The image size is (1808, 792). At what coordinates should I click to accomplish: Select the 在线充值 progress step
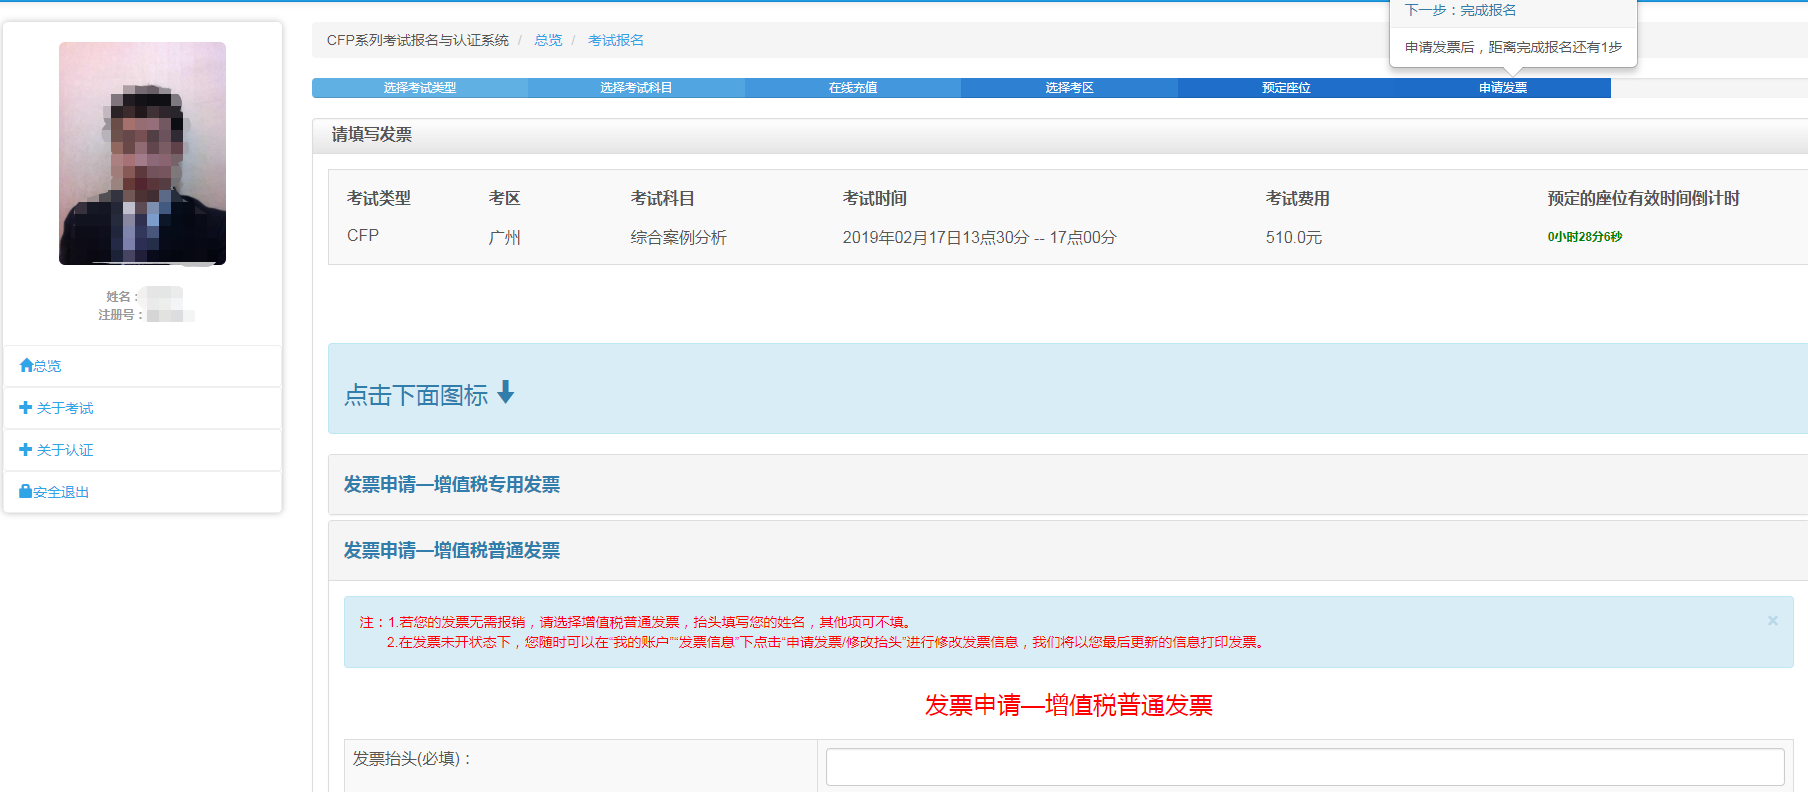853,88
